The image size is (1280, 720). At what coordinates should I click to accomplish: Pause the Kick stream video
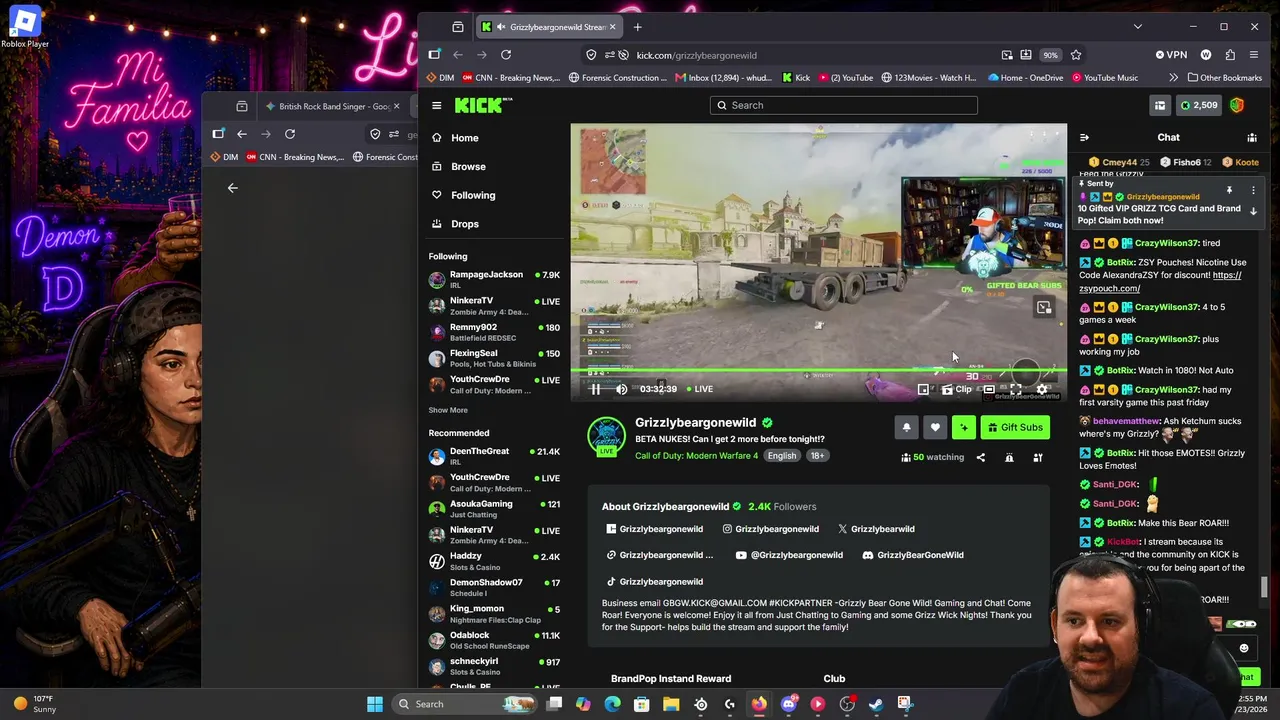tap(595, 389)
